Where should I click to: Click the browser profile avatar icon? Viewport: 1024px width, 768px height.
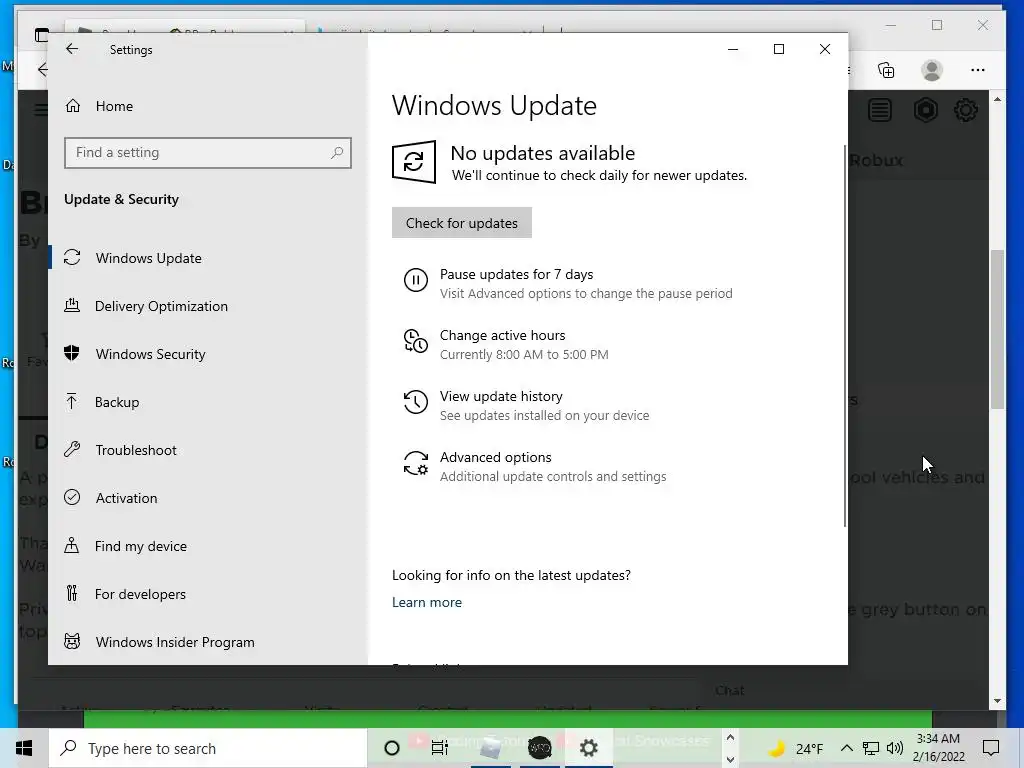[x=932, y=70]
